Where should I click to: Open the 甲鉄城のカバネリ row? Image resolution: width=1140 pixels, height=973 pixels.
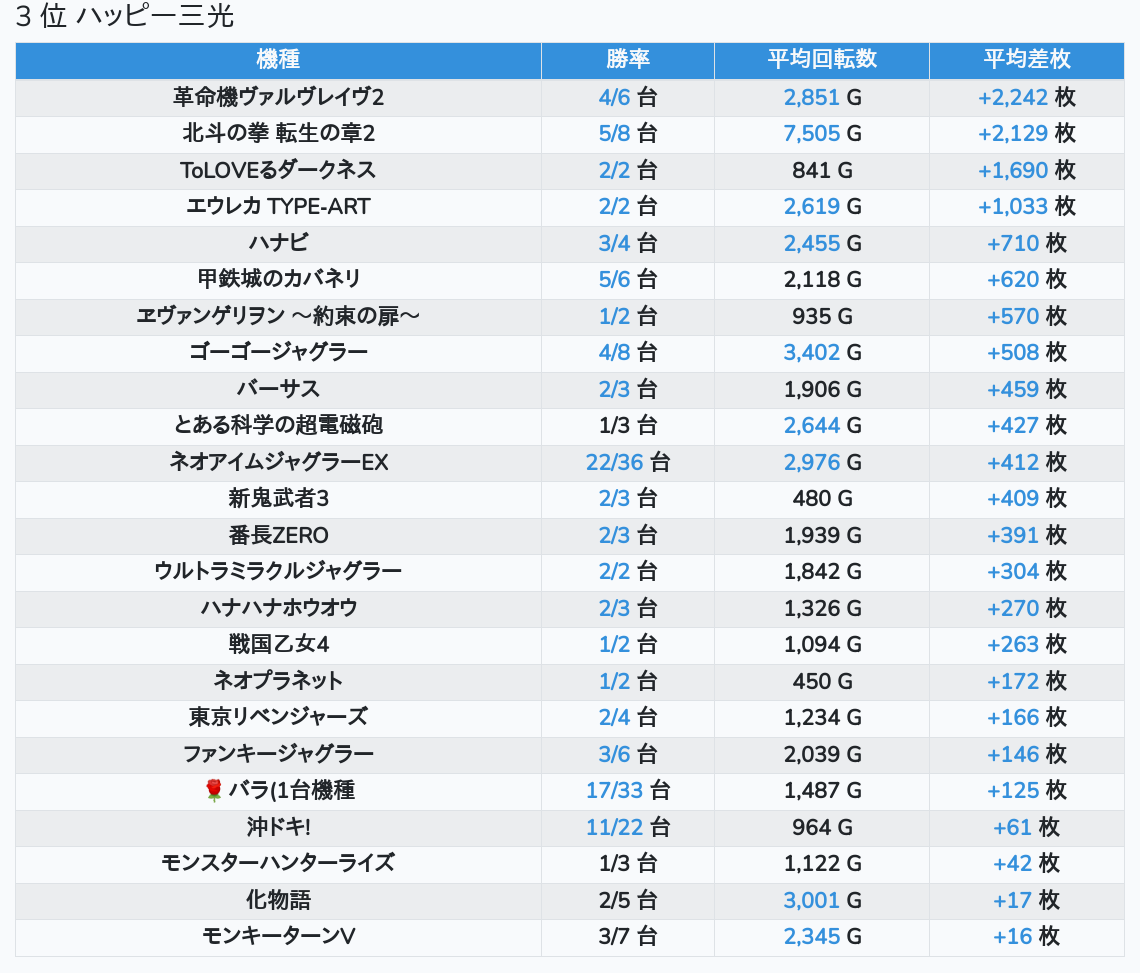point(278,279)
